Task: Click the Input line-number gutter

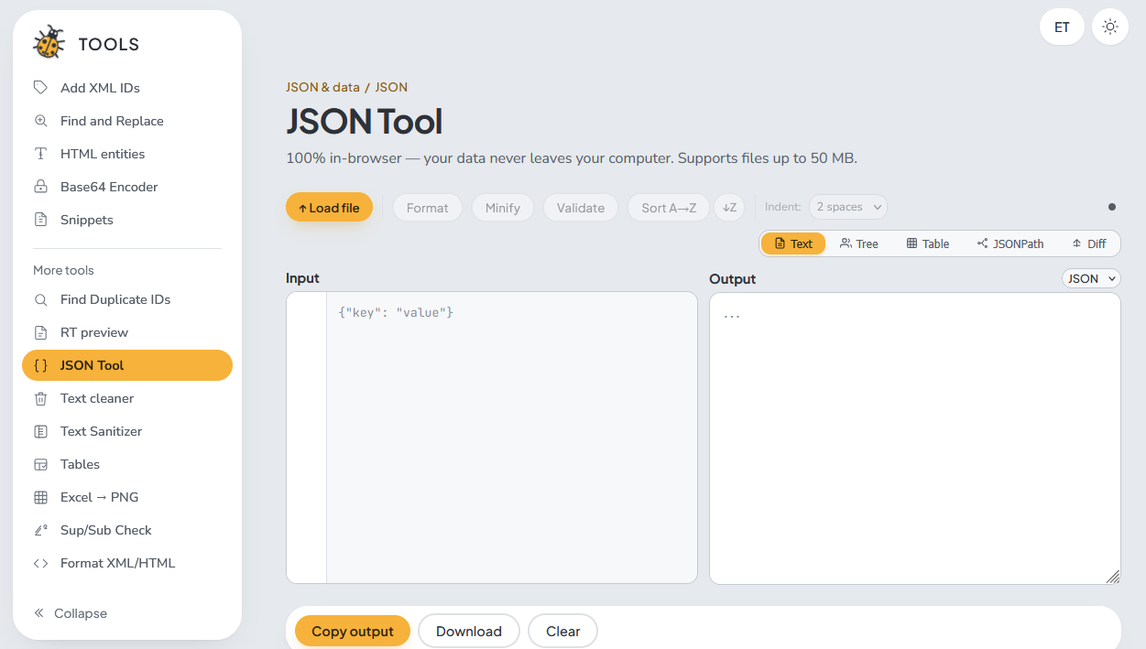Action: (x=307, y=437)
